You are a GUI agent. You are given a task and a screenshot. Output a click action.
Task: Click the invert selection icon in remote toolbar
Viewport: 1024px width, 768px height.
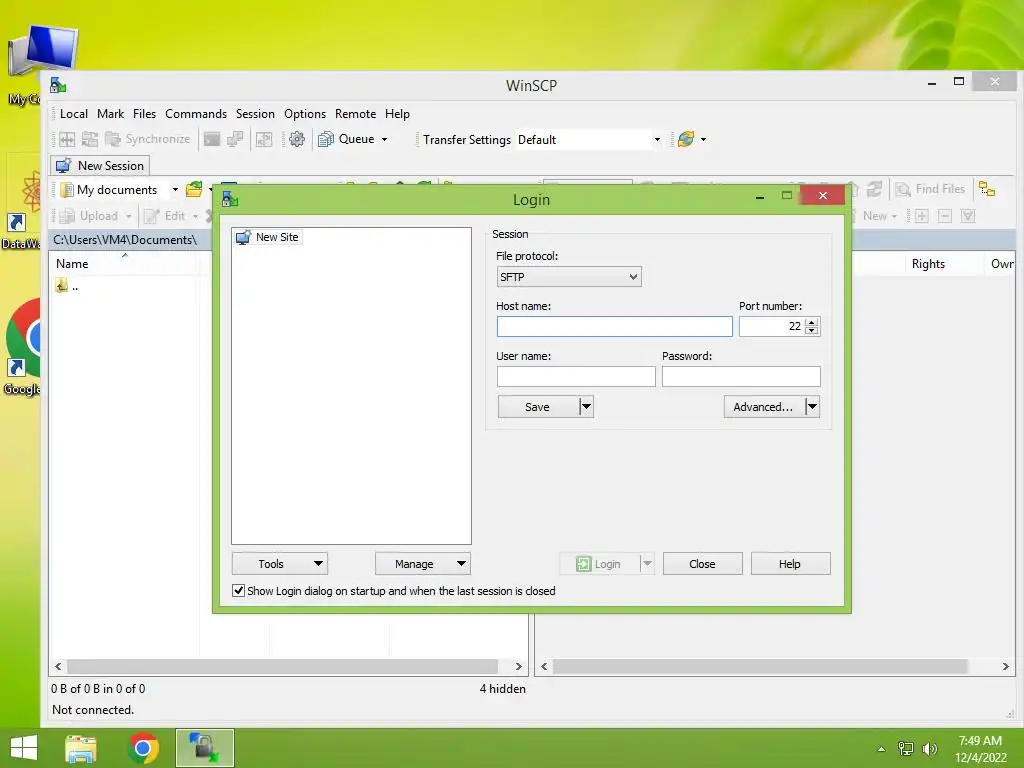pos(968,216)
